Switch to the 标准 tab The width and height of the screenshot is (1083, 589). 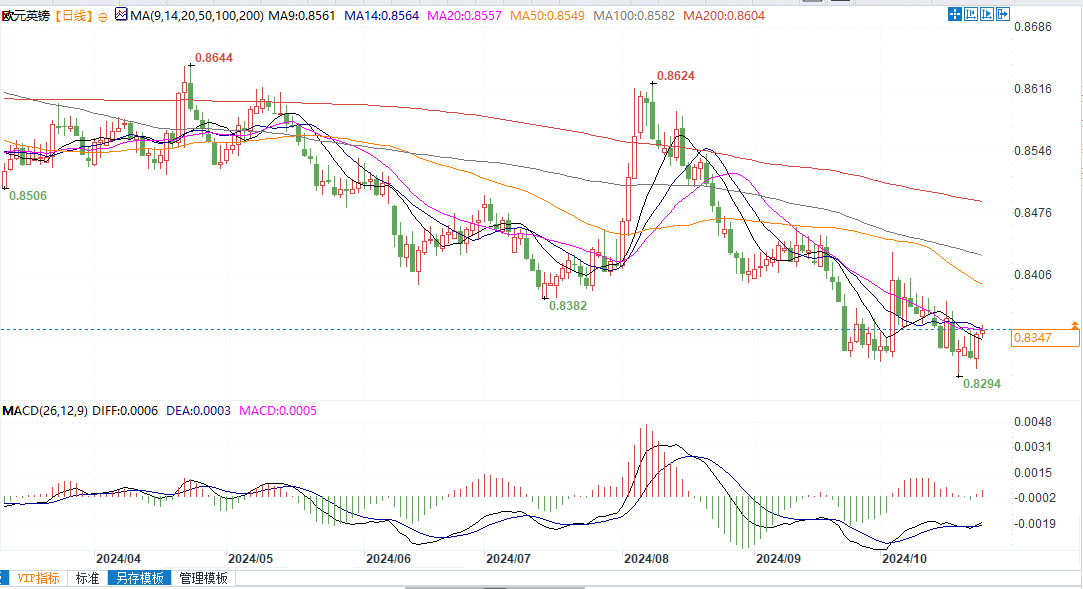pyautogui.click(x=88, y=578)
